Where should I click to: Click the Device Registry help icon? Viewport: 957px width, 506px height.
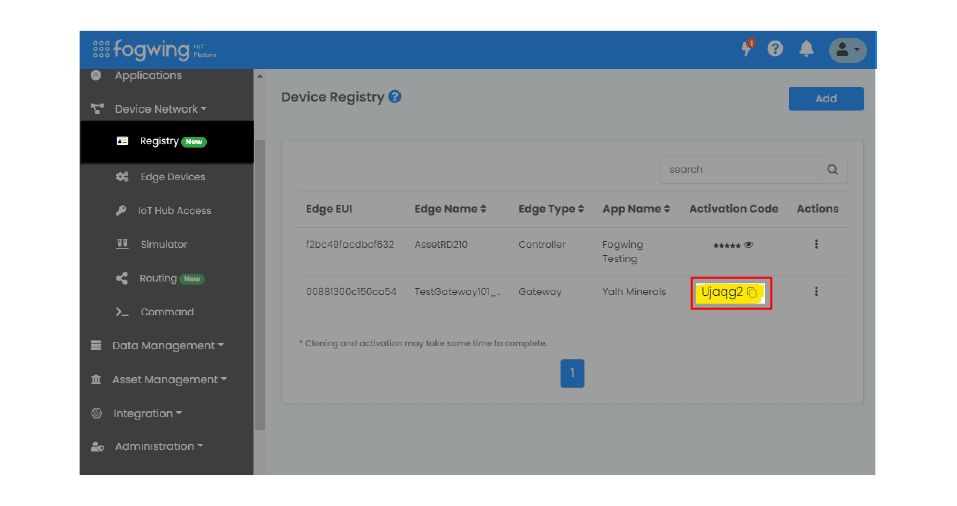pyautogui.click(x=395, y=96)
